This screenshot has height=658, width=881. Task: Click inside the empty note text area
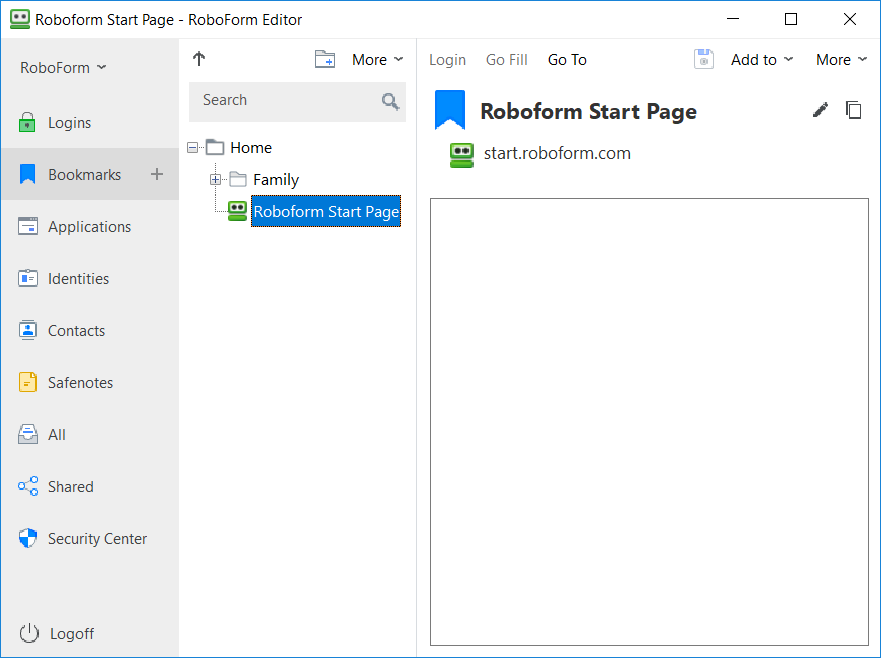tap(649, 421)
